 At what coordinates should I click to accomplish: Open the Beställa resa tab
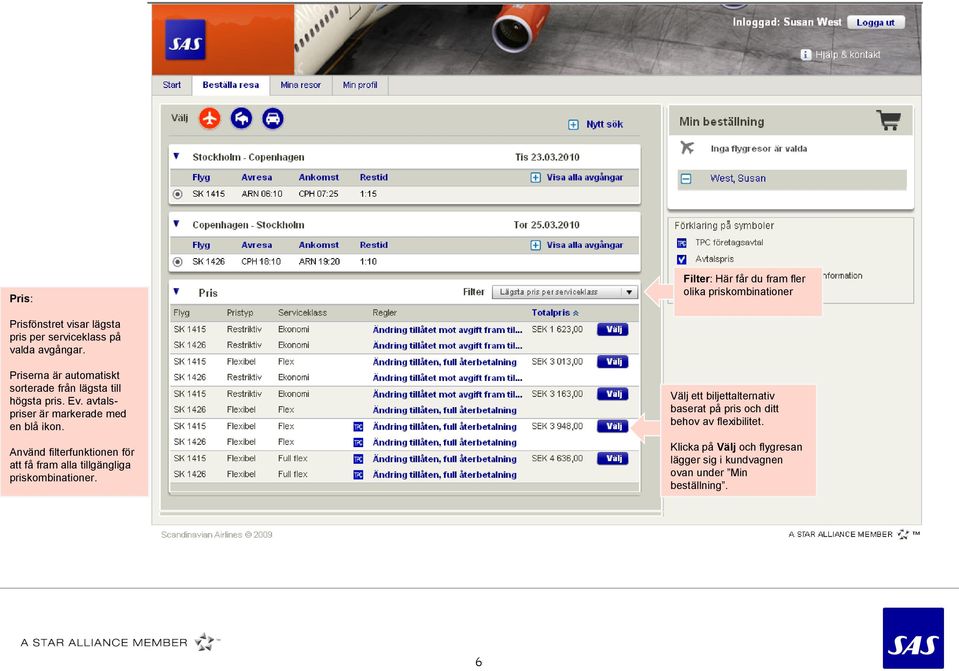click(x=231, y=85)
